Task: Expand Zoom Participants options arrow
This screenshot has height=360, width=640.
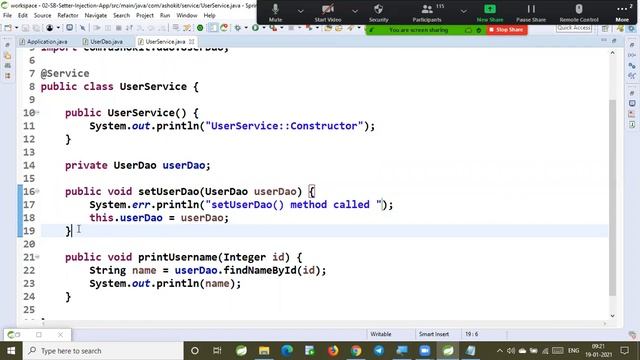Action: click(463, 11)
